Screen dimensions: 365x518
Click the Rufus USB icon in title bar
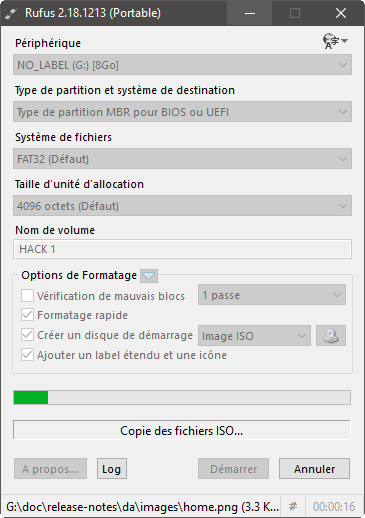point(11,13)
